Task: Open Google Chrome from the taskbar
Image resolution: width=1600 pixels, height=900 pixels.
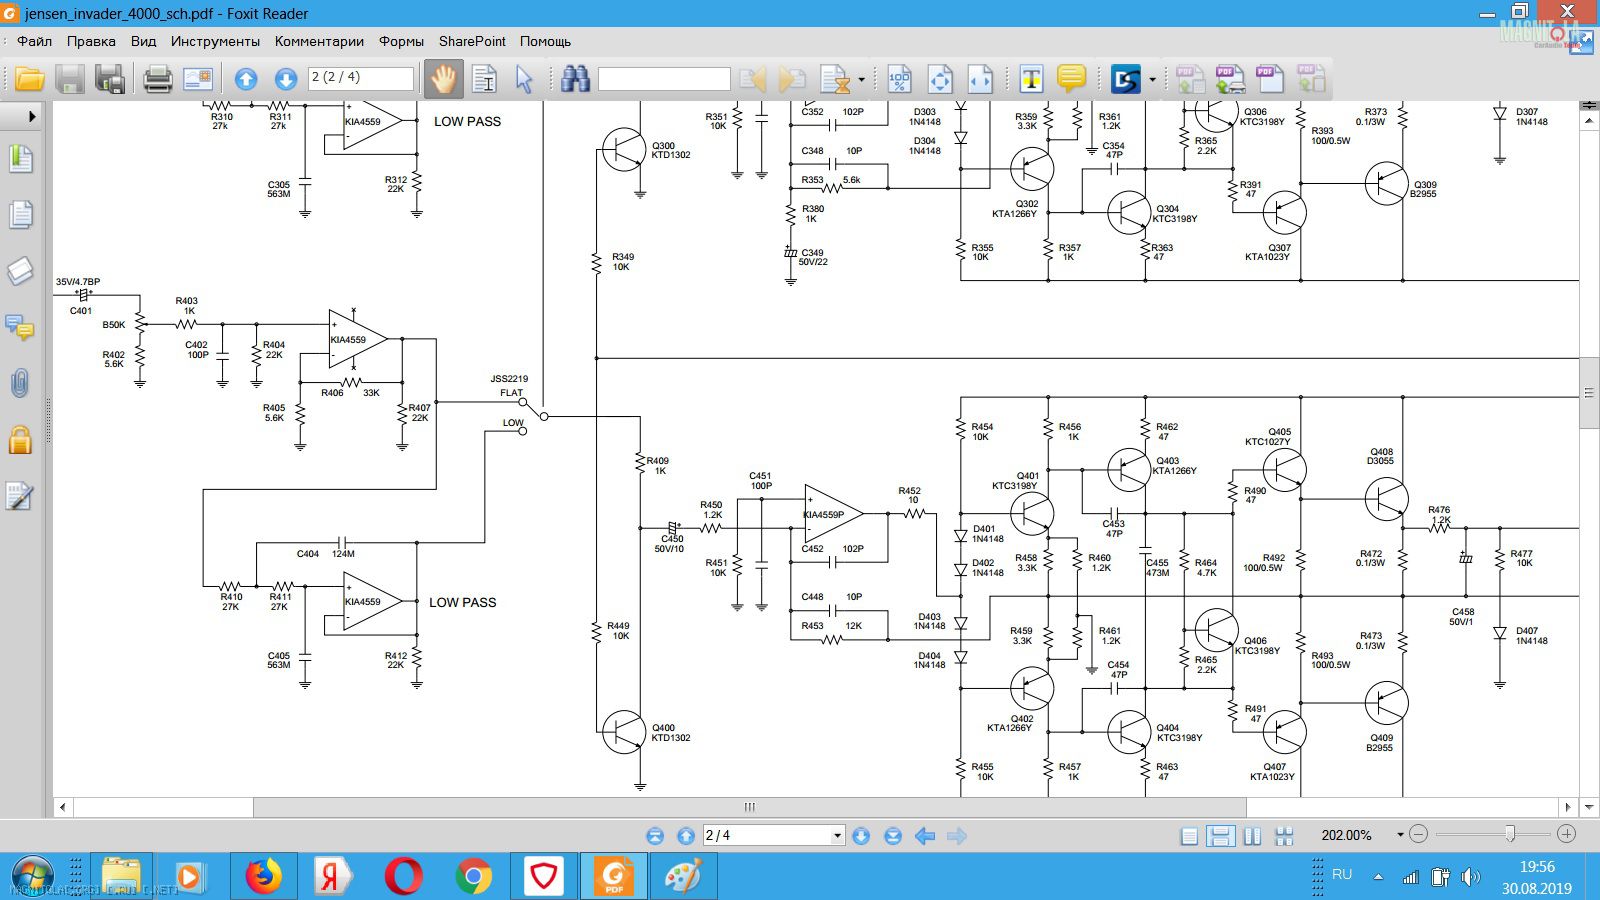Action: (x=473, y=877)
